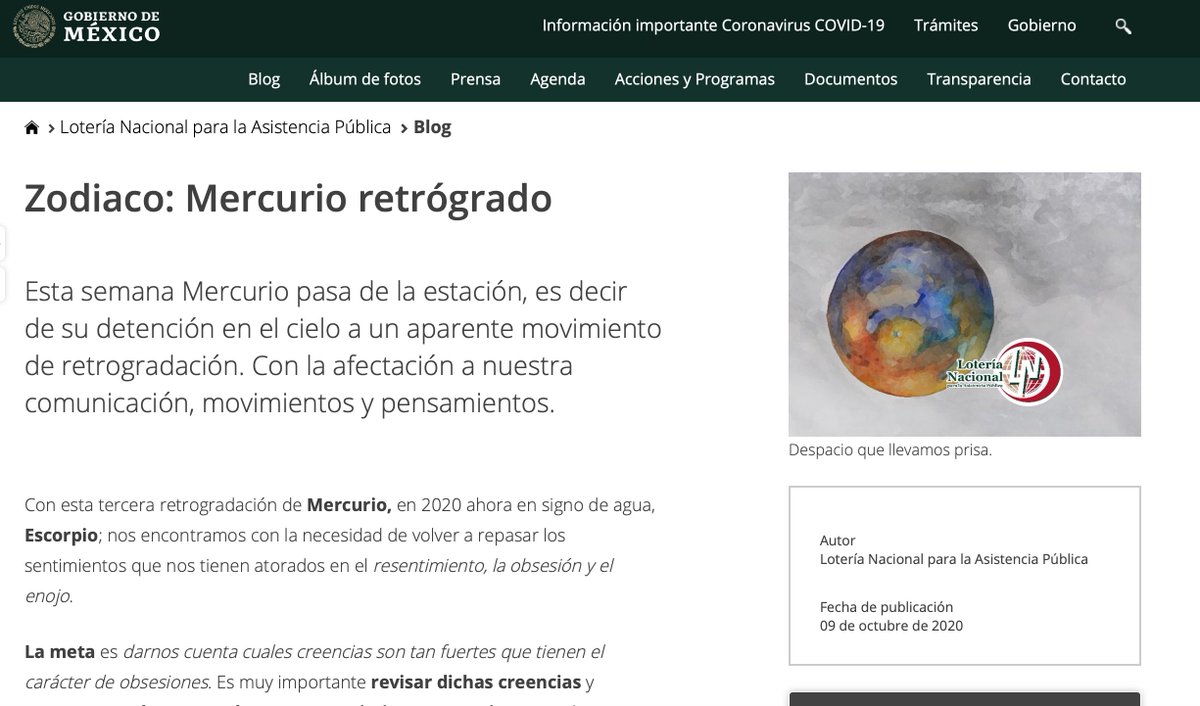The image size is (1200, 706).
Task: Open the Coronavirus COVID-19 information link
Action: pyautogui.click(x=714, y=25)
